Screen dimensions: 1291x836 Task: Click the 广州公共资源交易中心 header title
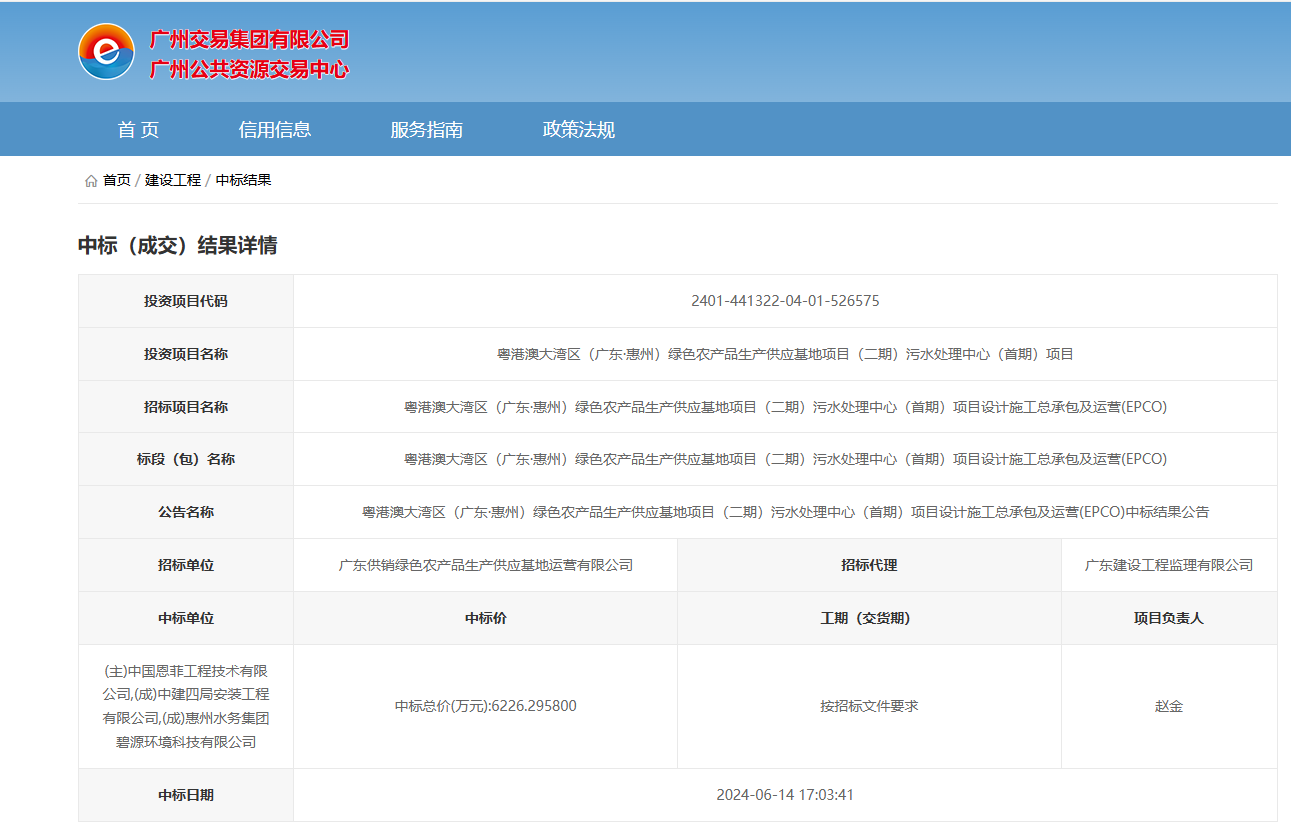click(249, 70)
